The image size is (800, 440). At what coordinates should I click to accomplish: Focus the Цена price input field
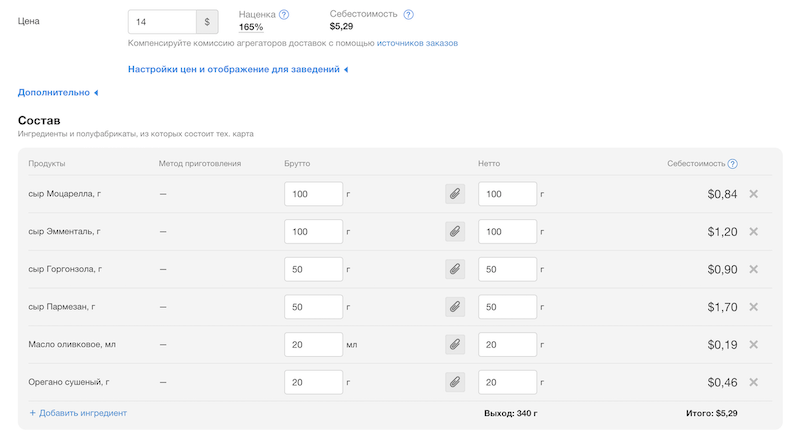coord(162,22)
